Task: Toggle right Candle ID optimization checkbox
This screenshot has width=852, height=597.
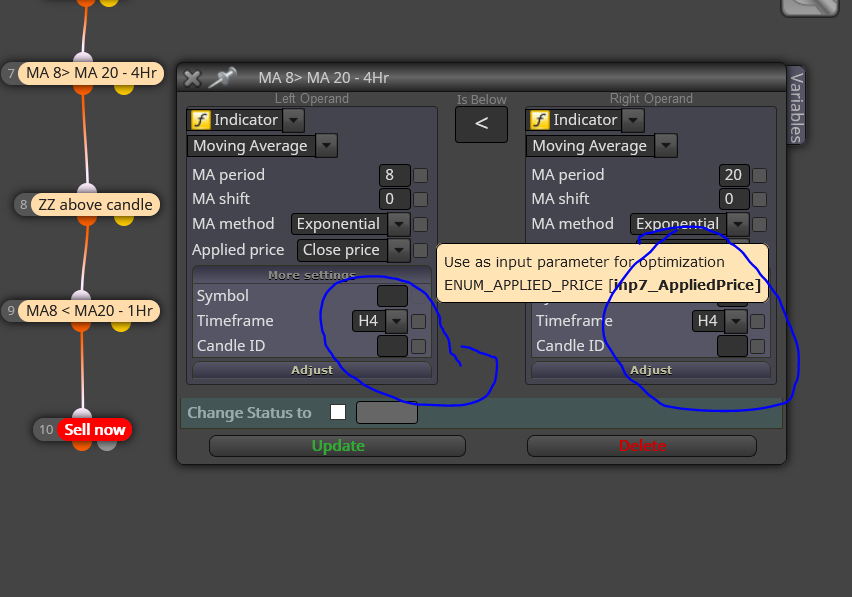Action: click(x=757, y=347)
